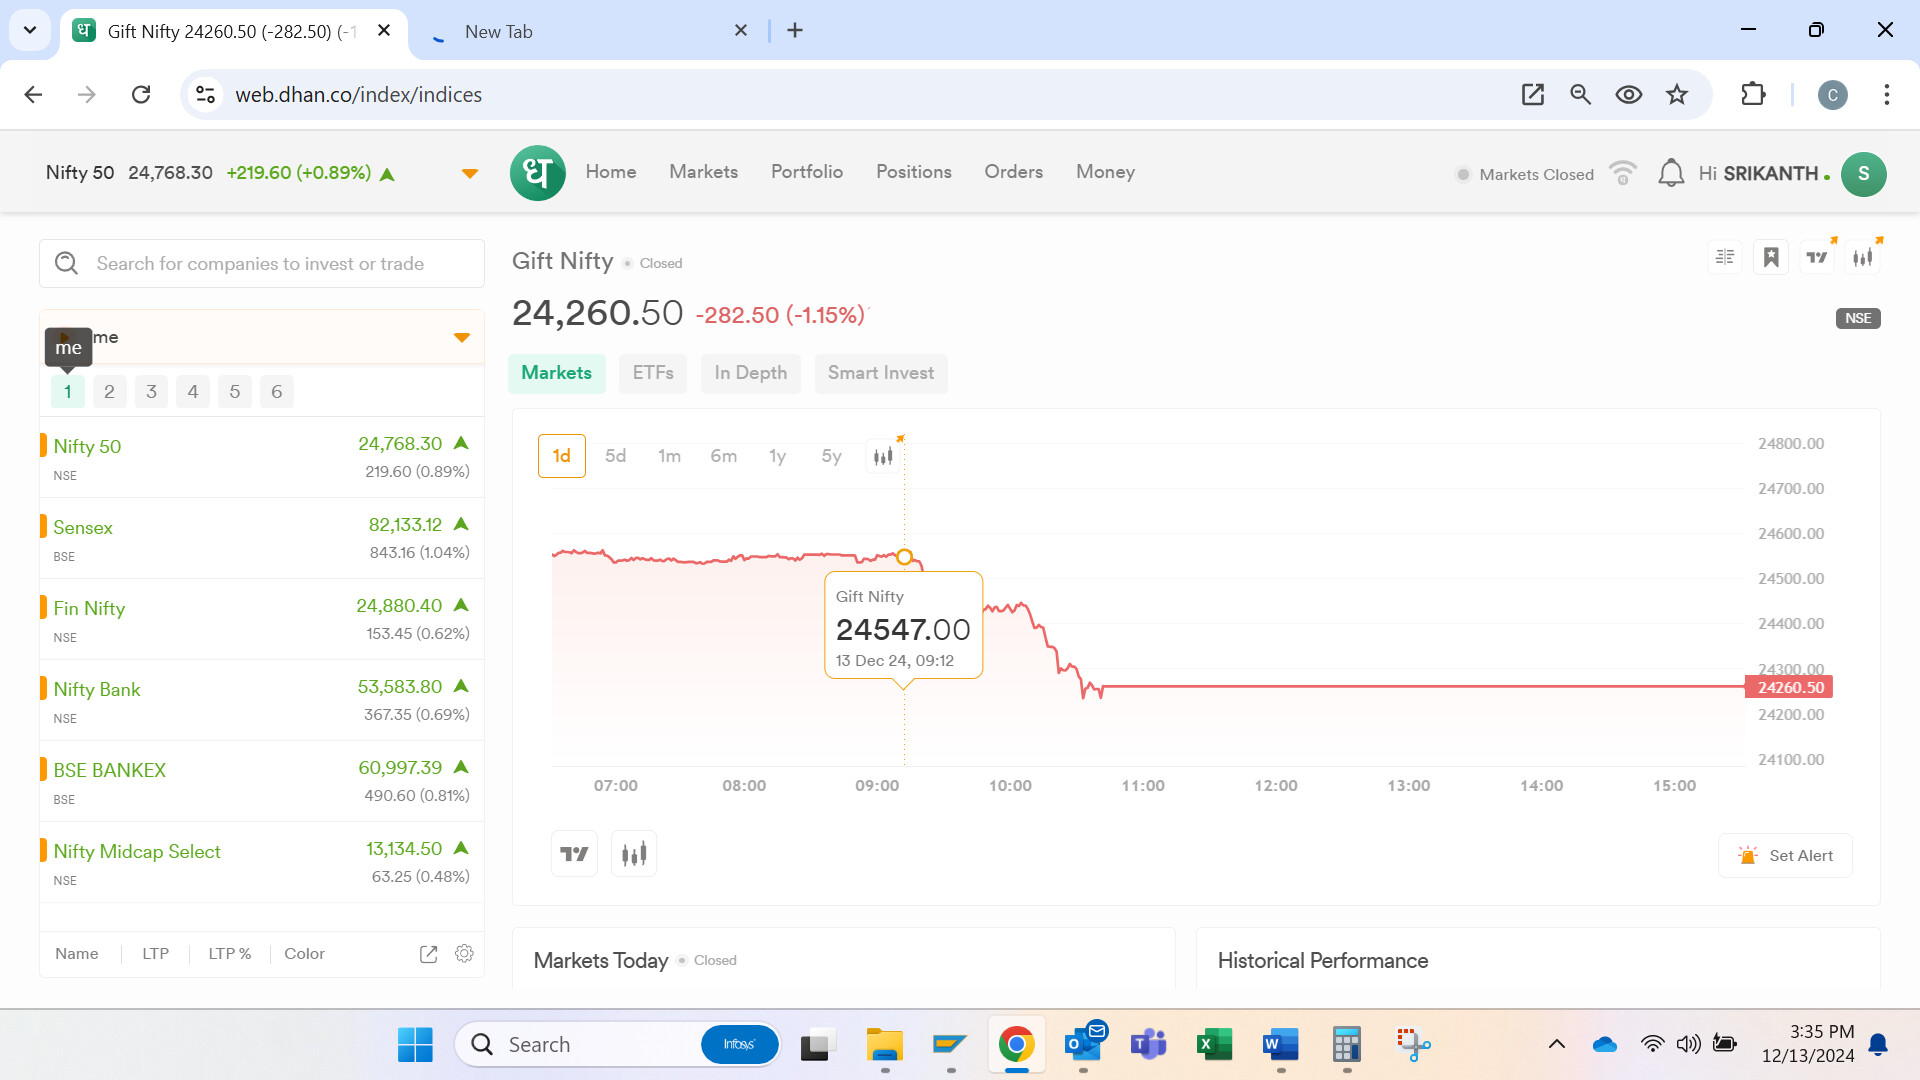Open watchlist settings gear icon

point(464,954)
